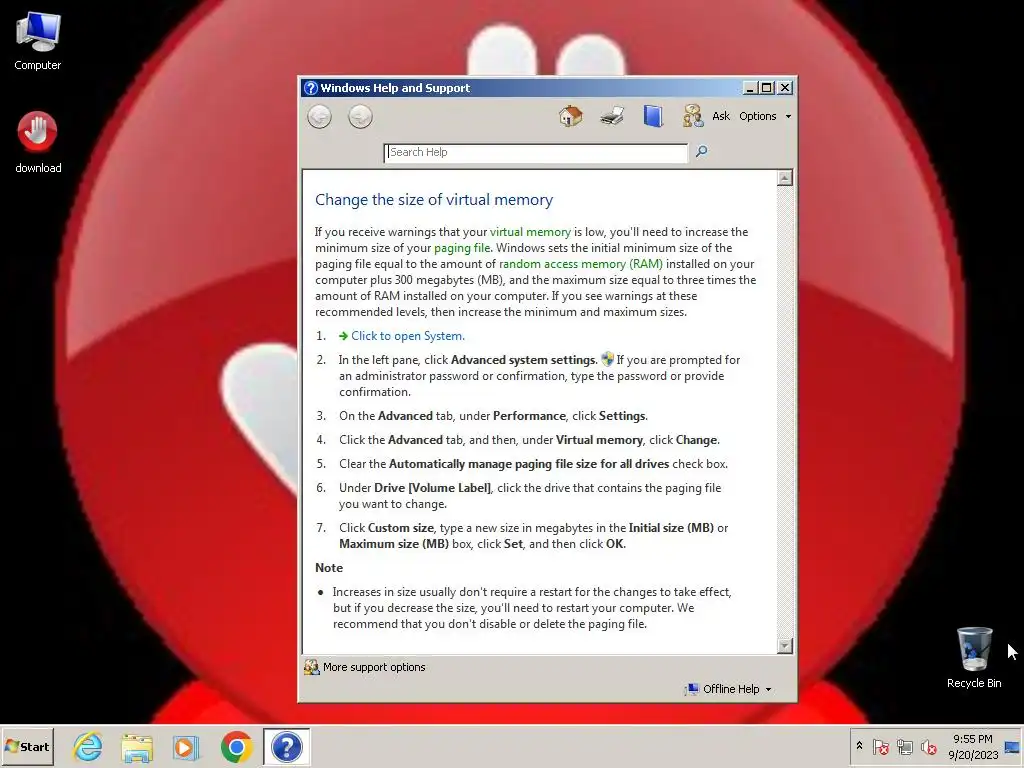
Task: Click the 'Custom size' text in step 7
Action: (x=400, y=528)
